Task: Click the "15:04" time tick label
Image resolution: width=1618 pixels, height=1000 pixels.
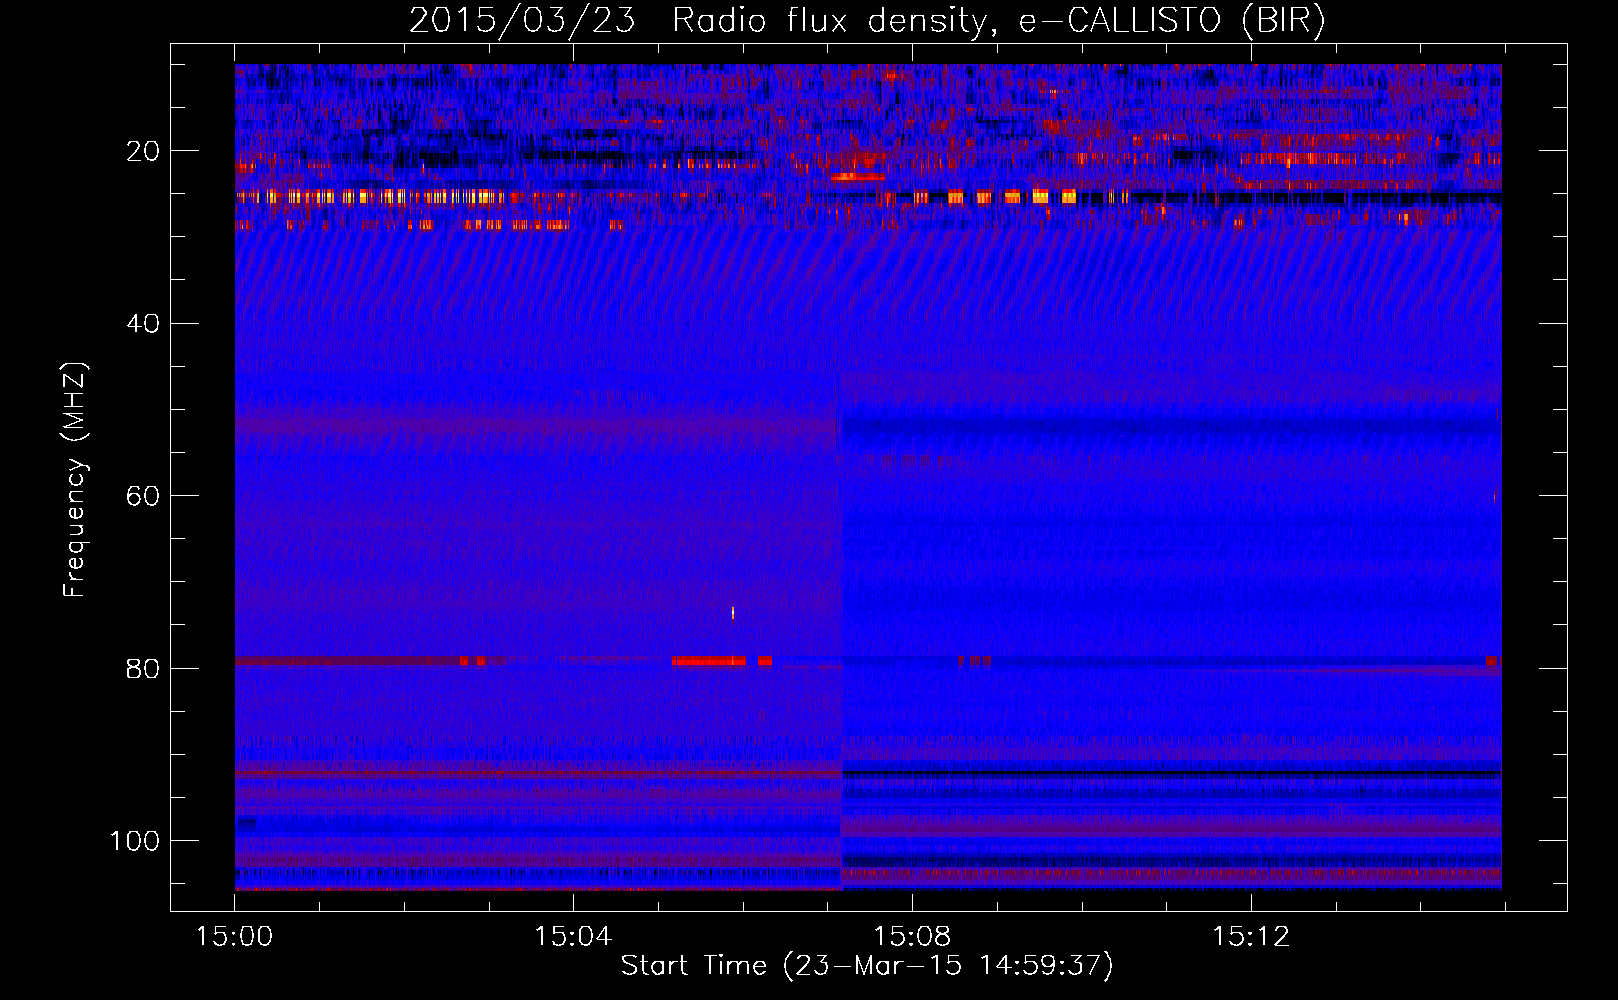Action: (x=573, y=937)
